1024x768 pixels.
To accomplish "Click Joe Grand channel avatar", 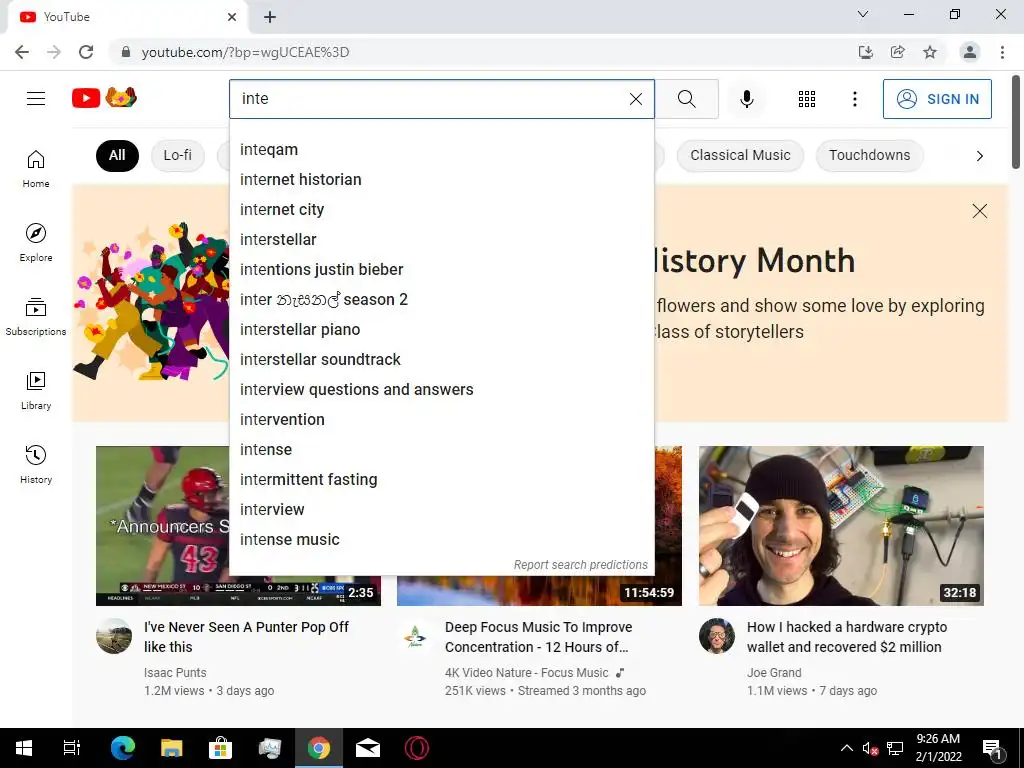I will tap(716, 636).
